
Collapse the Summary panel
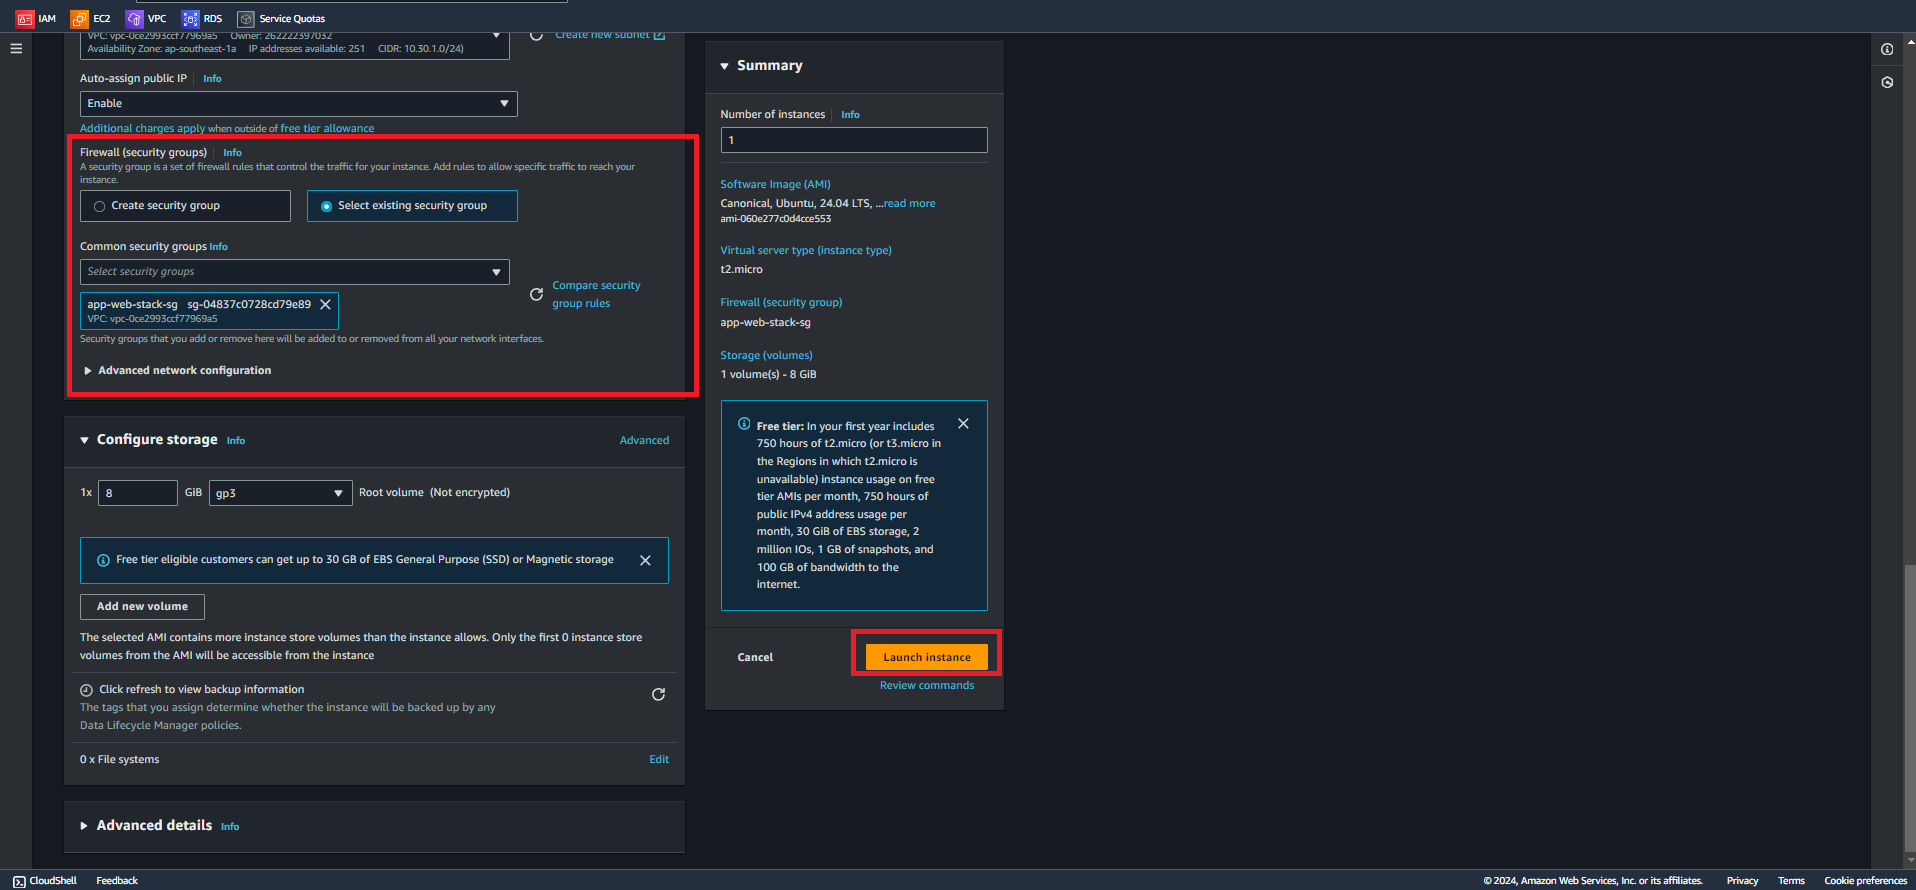724,66
